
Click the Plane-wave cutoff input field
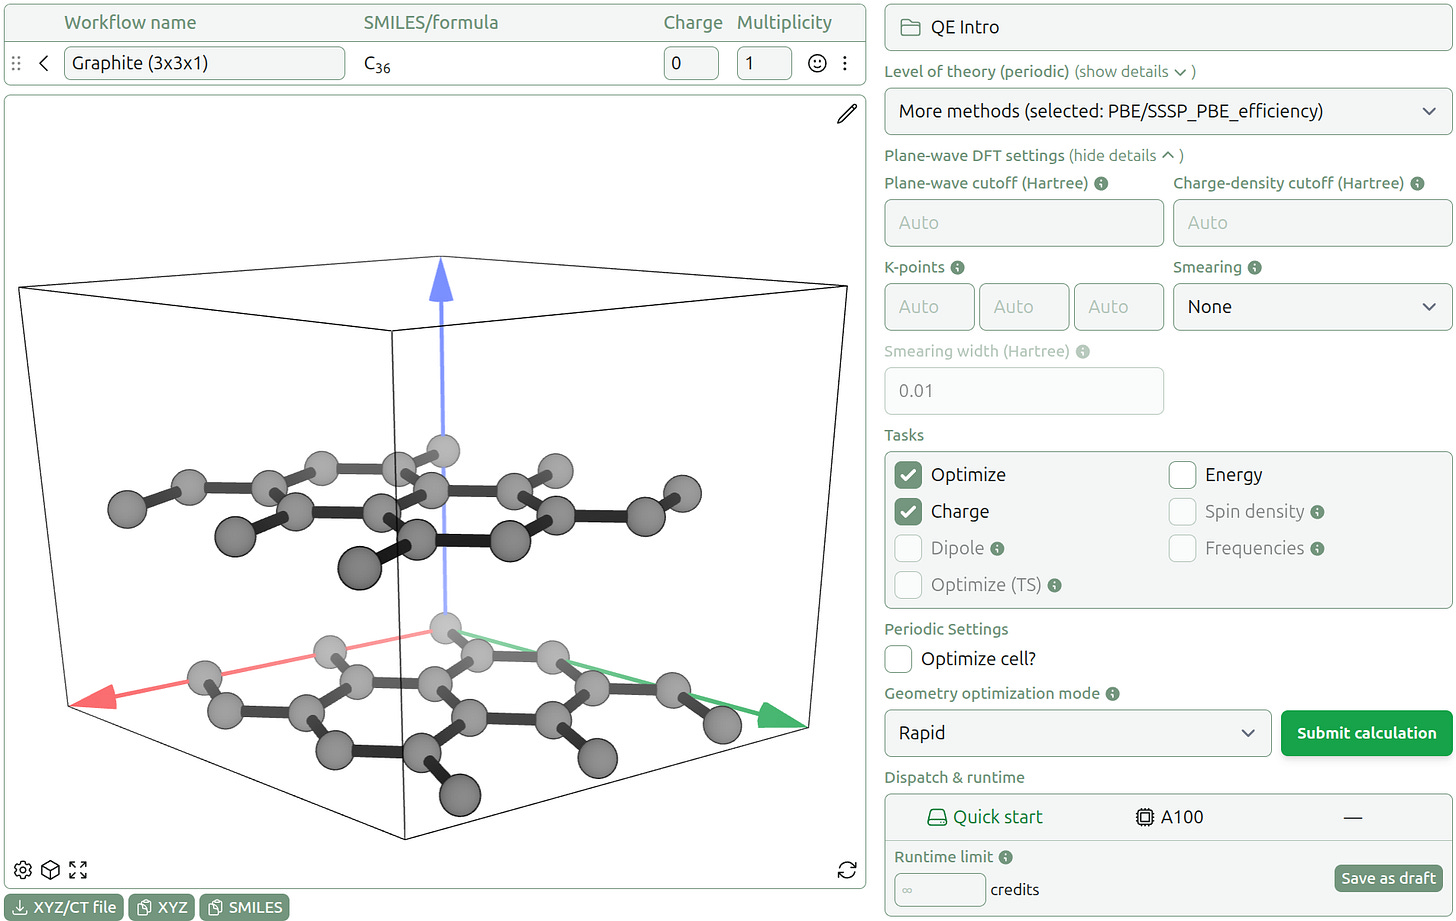pos(1024,223)
